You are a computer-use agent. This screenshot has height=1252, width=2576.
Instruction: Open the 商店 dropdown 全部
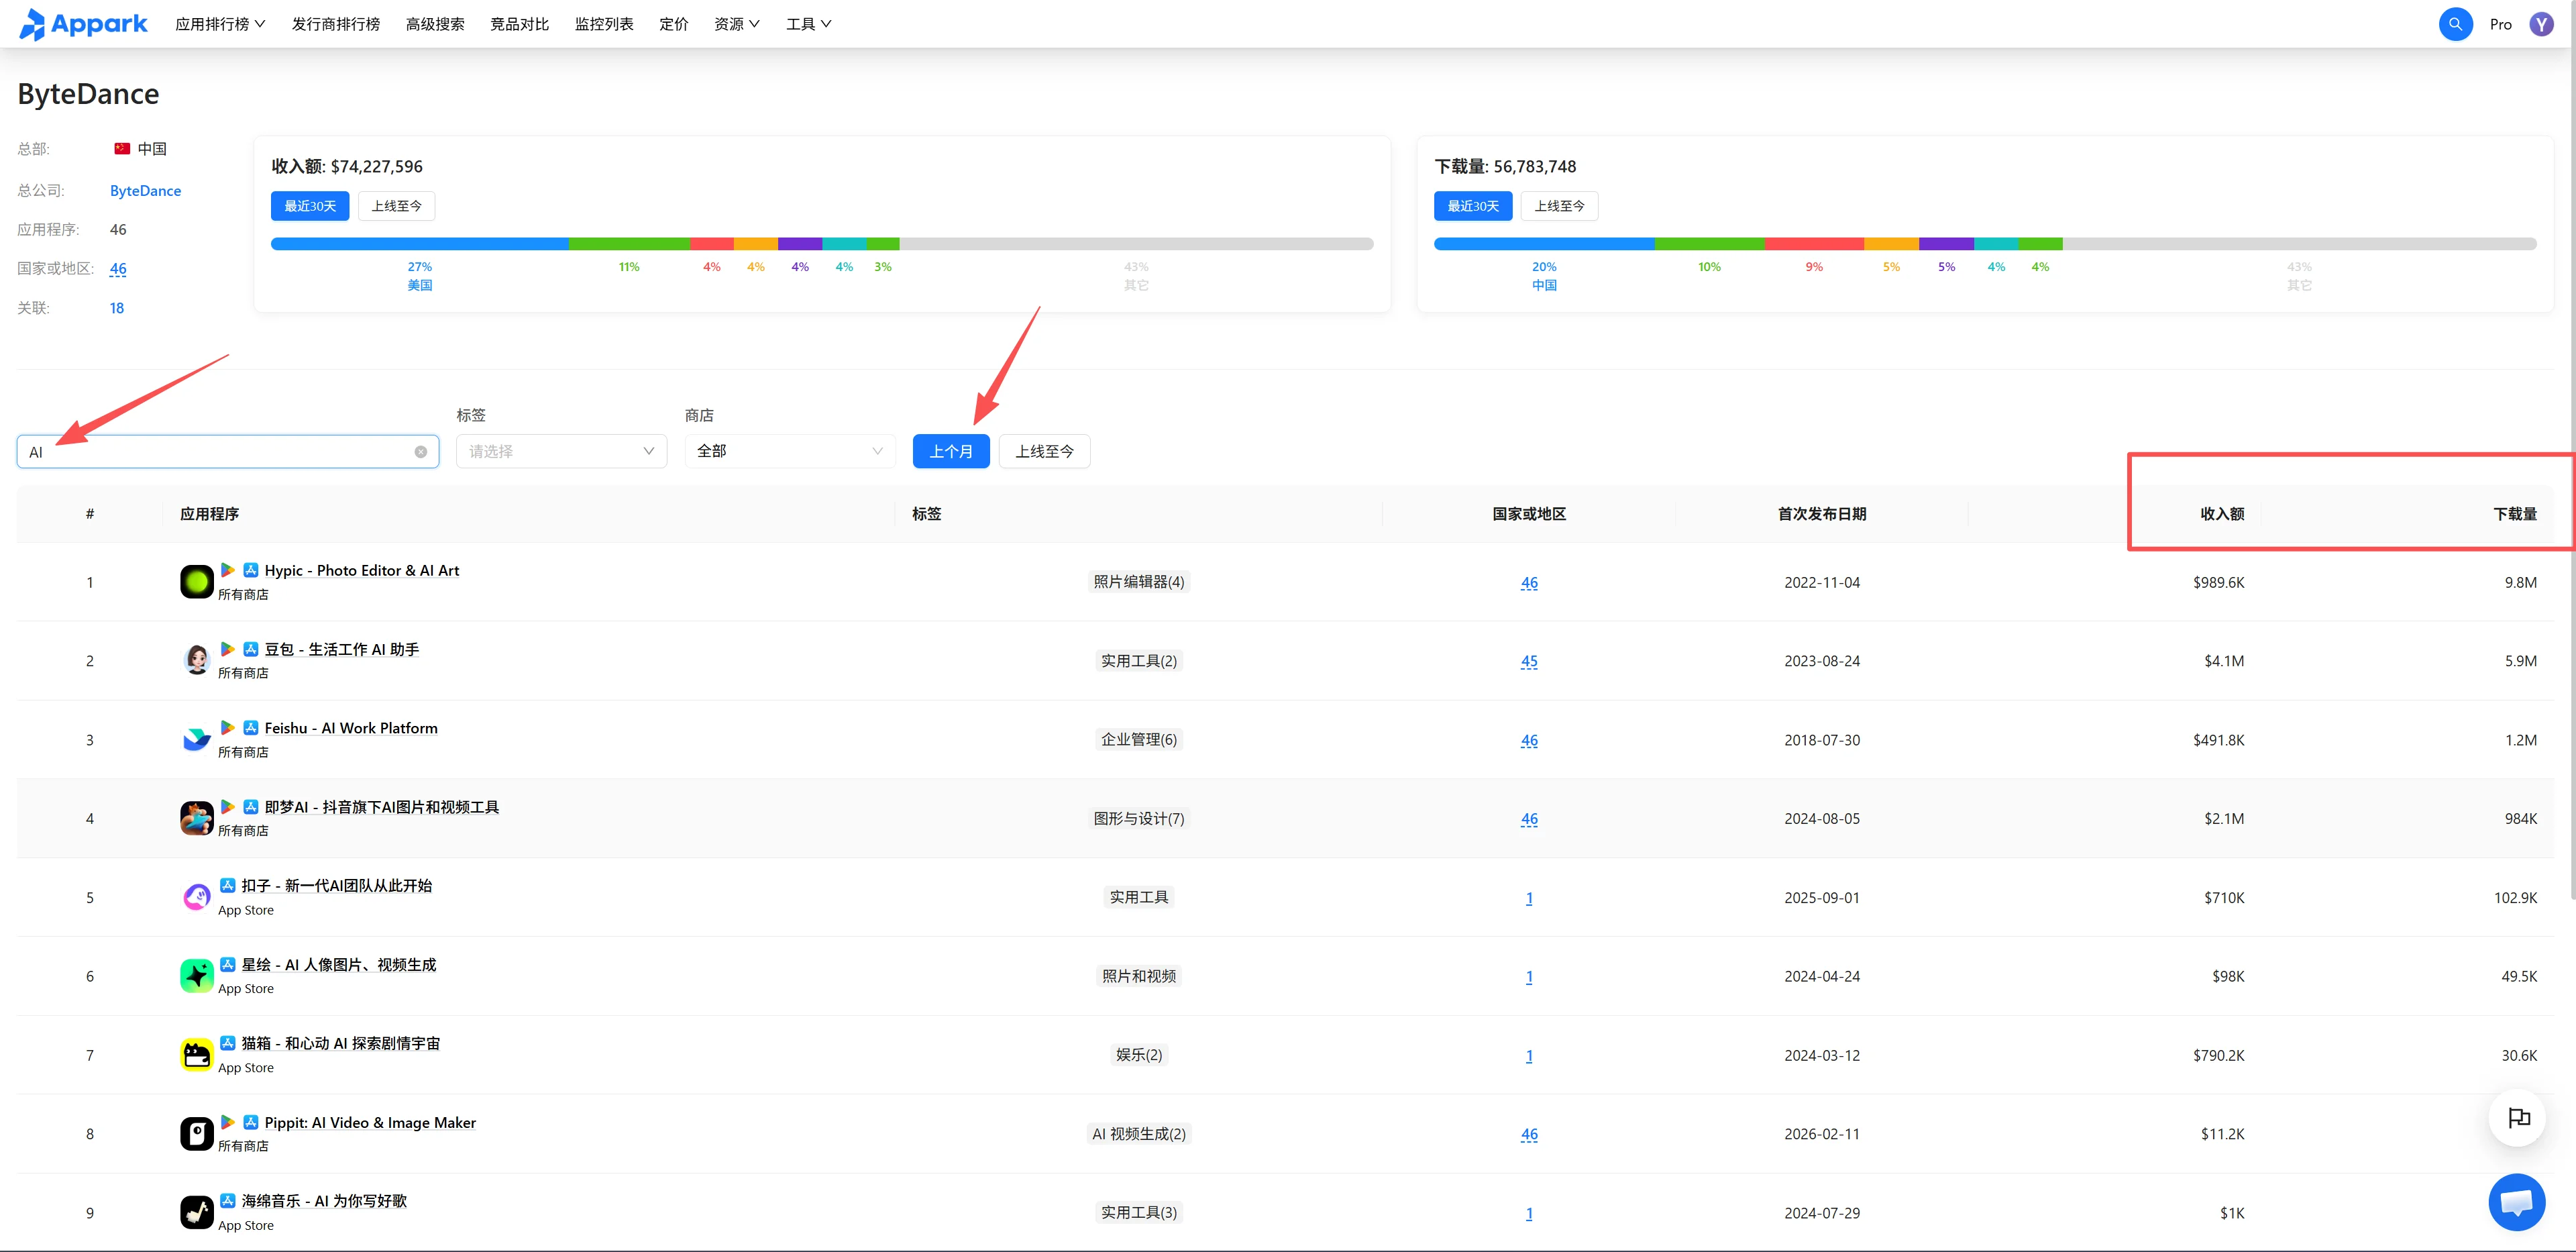tap(790, 451)
